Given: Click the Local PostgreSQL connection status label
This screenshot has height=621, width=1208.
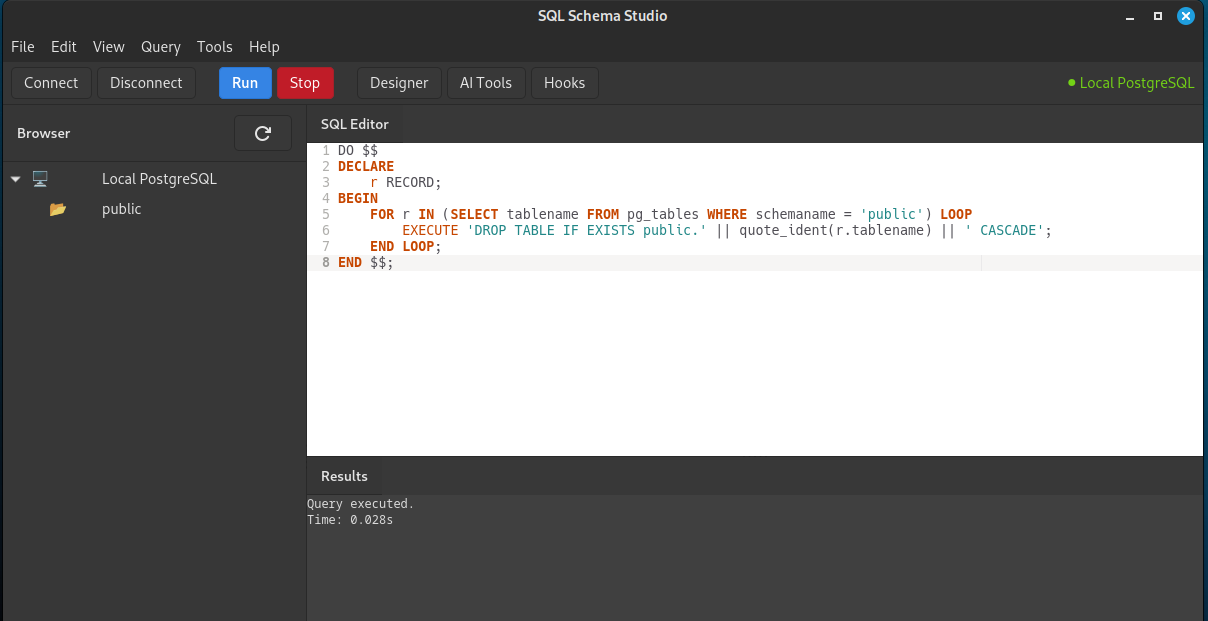Looking at the screenshot, I should [x=1137, y=83].
